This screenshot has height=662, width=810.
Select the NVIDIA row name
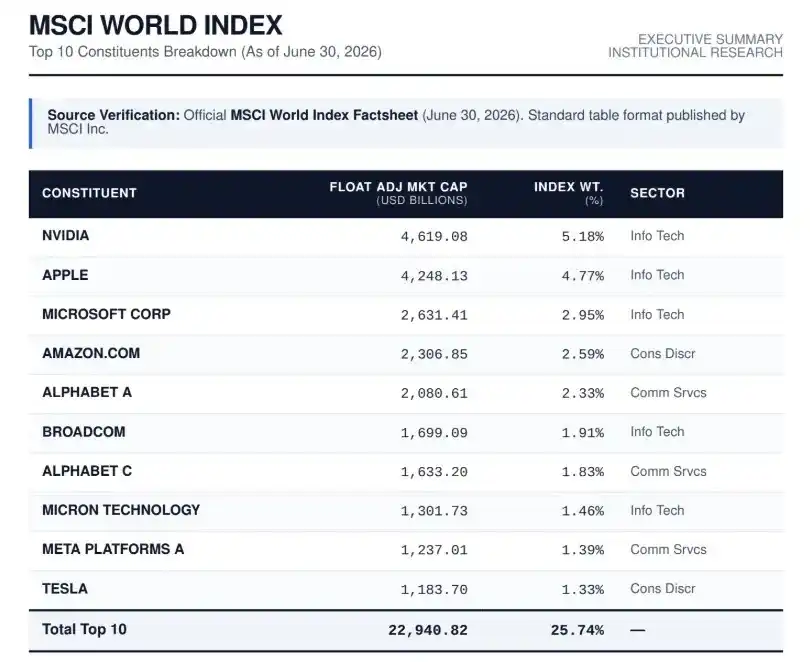66,235
